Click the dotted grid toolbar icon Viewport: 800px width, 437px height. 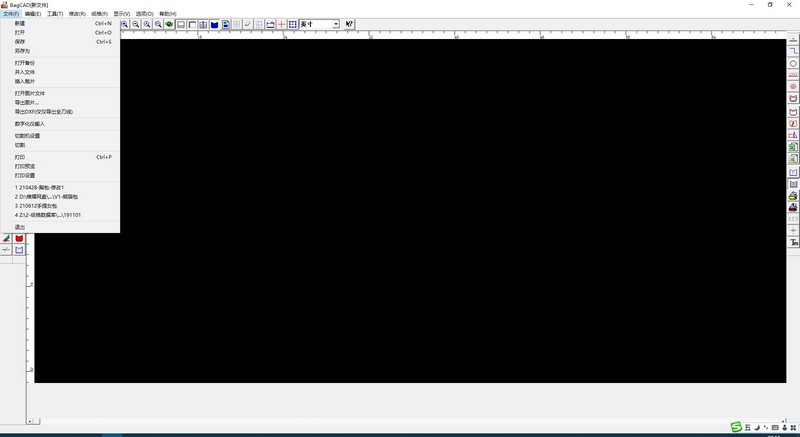[x=292, y=24]
